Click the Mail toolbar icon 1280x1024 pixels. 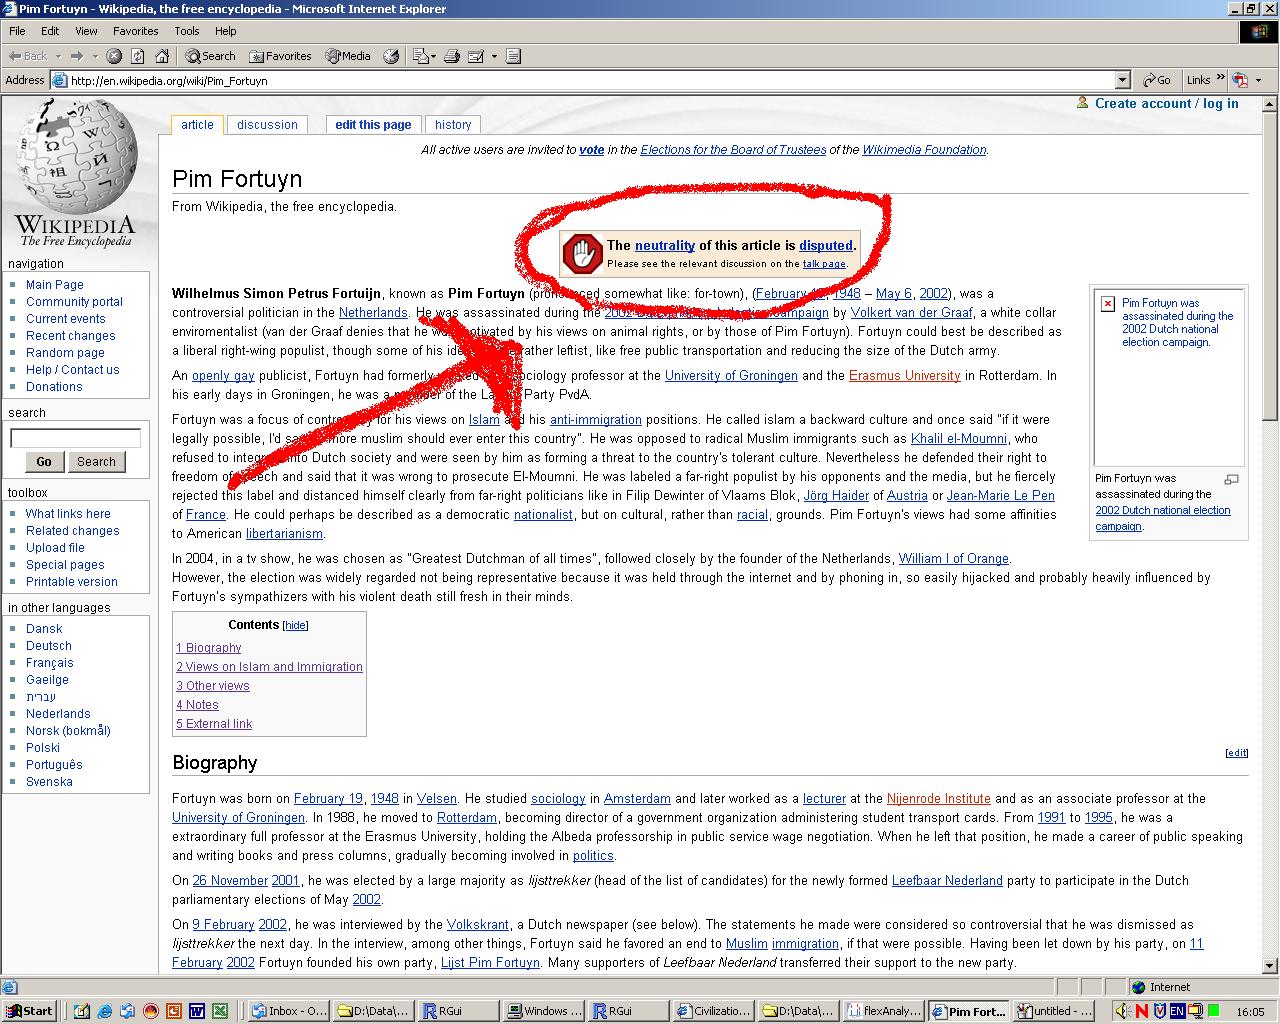click(420, 56)
